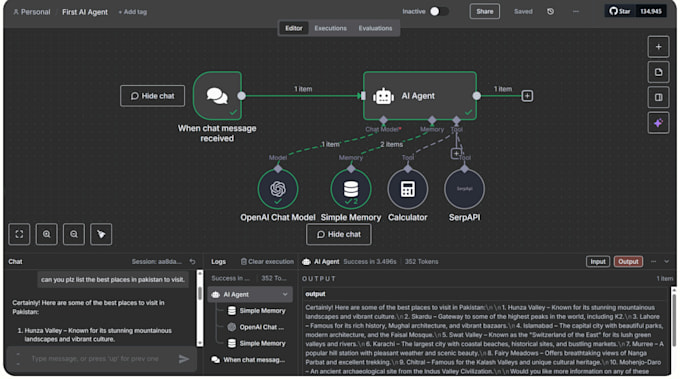
Task: Click the Session id label
Action: point(157,261)
